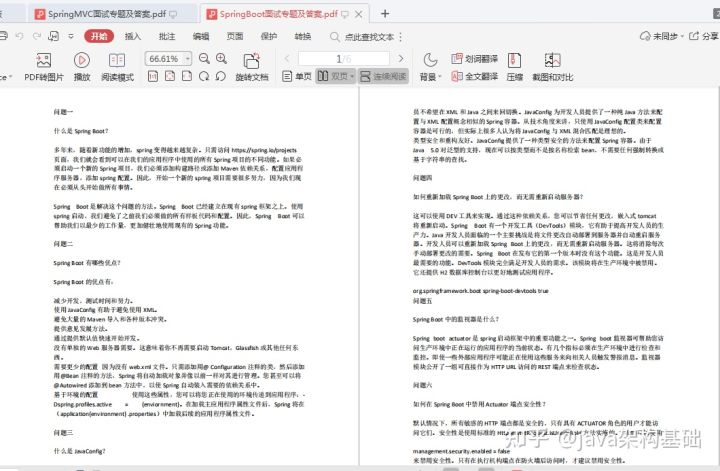
Task: Open the 插入 ribbon tab
Action: point(133,36)
